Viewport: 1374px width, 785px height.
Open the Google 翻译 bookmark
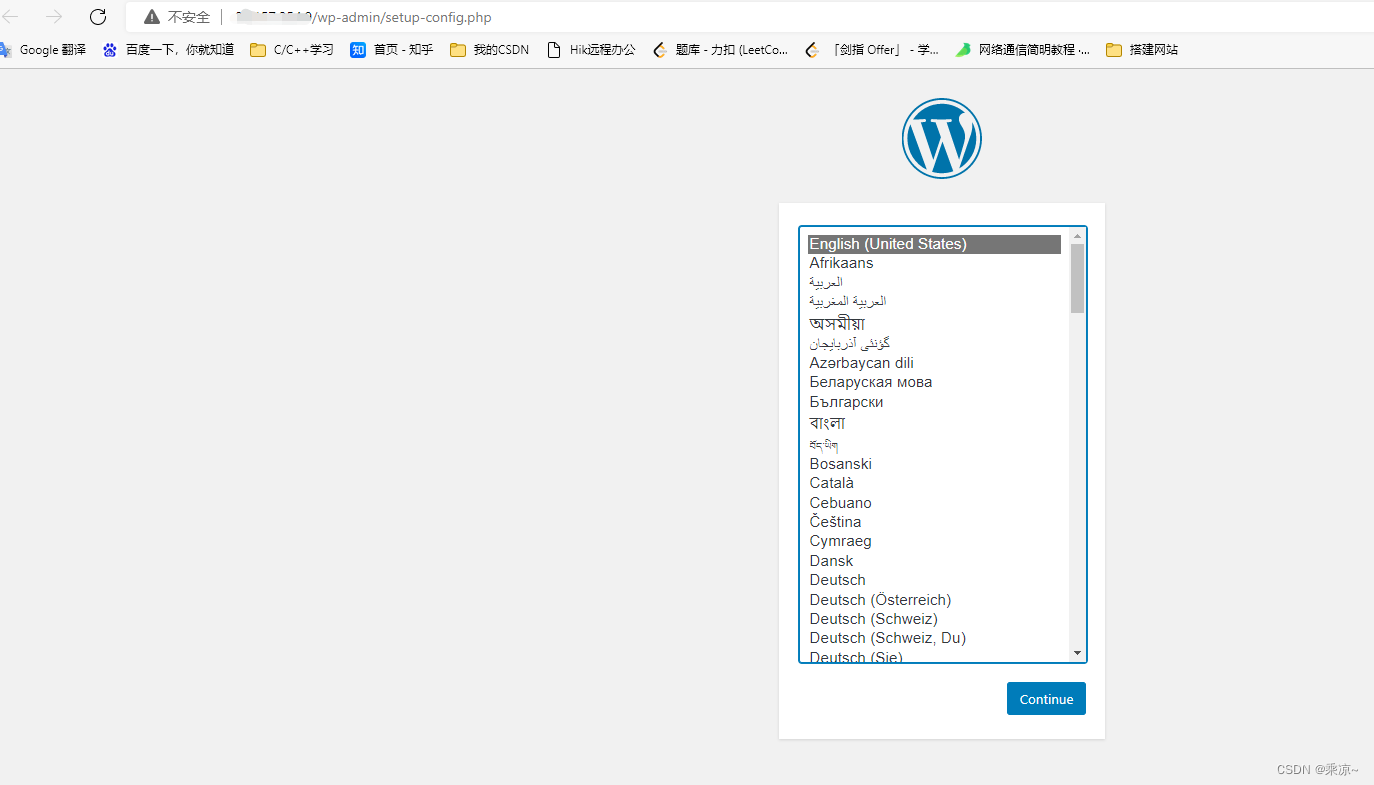44,49
